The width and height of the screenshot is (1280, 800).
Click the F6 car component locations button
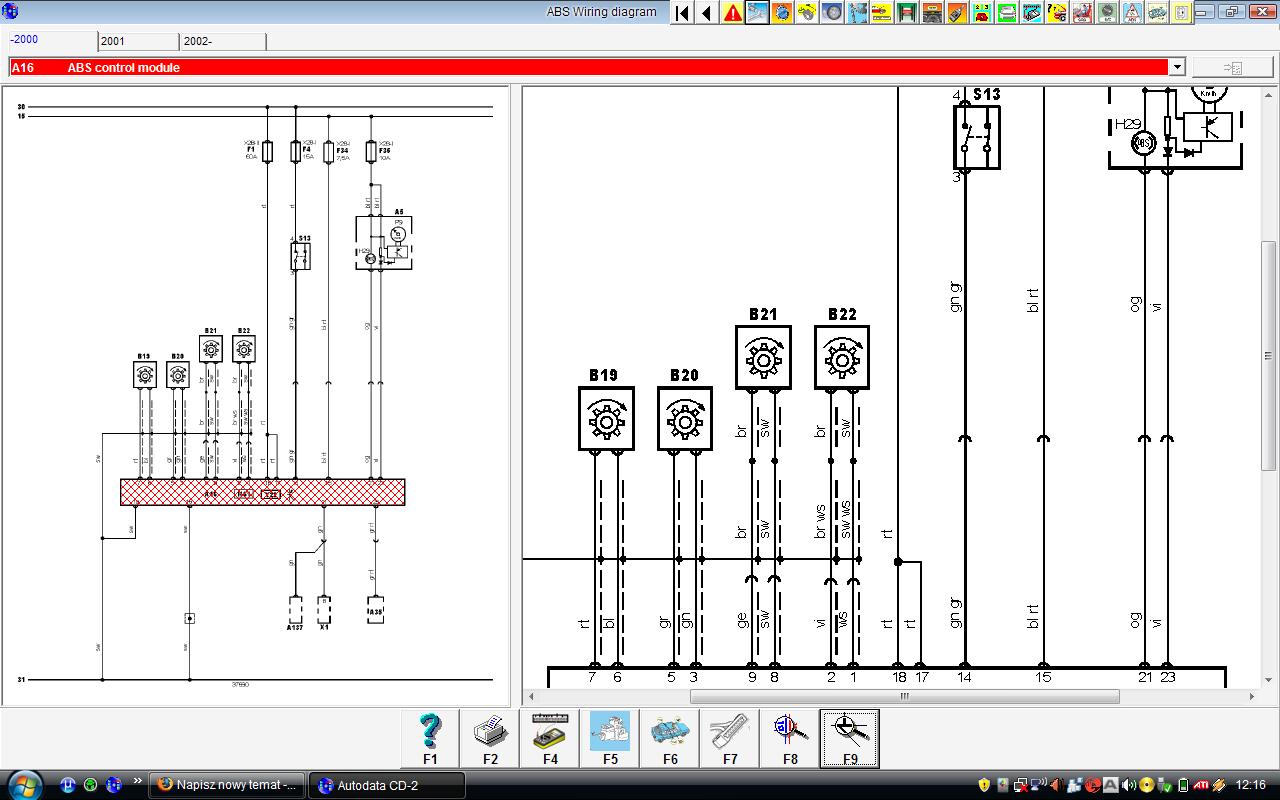670,738
